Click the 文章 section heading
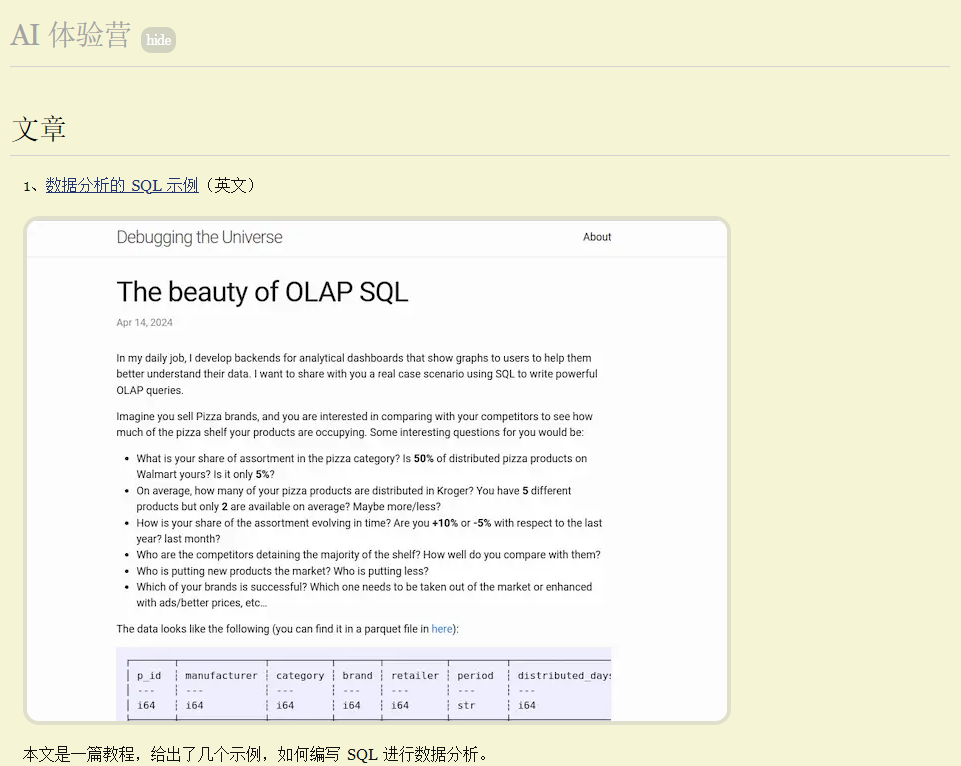This screenshot has width=961, height=766. click(x=39, y=129)
